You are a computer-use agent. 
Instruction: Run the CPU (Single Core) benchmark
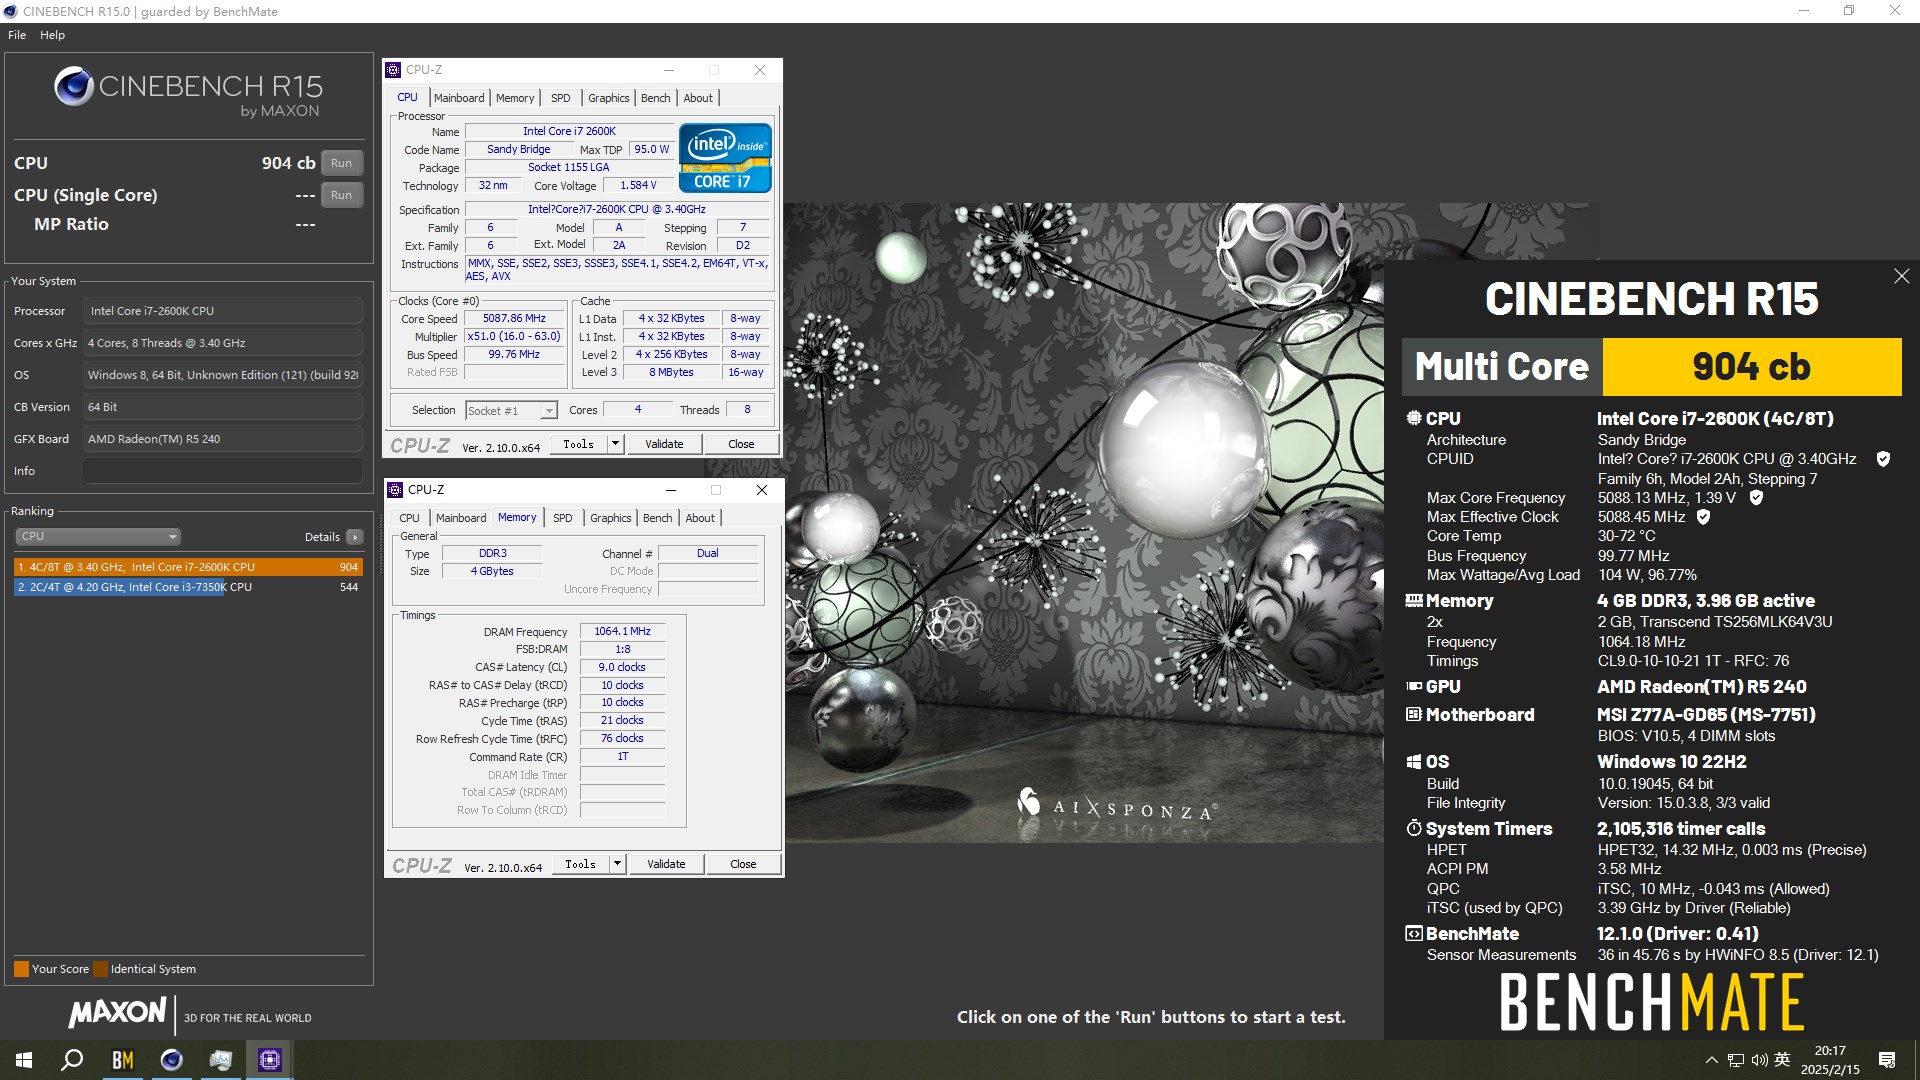[341, 195]
